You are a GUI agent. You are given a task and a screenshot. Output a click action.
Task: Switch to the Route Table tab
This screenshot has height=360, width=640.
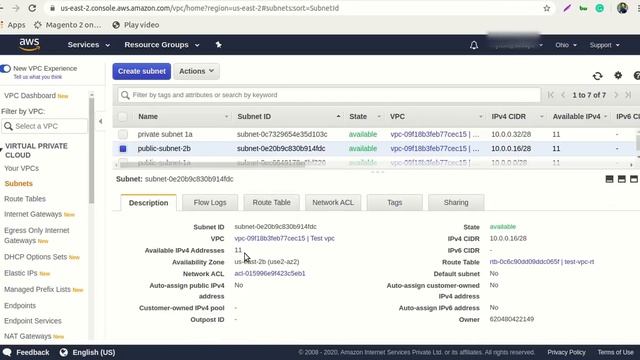tap(271, 202)
